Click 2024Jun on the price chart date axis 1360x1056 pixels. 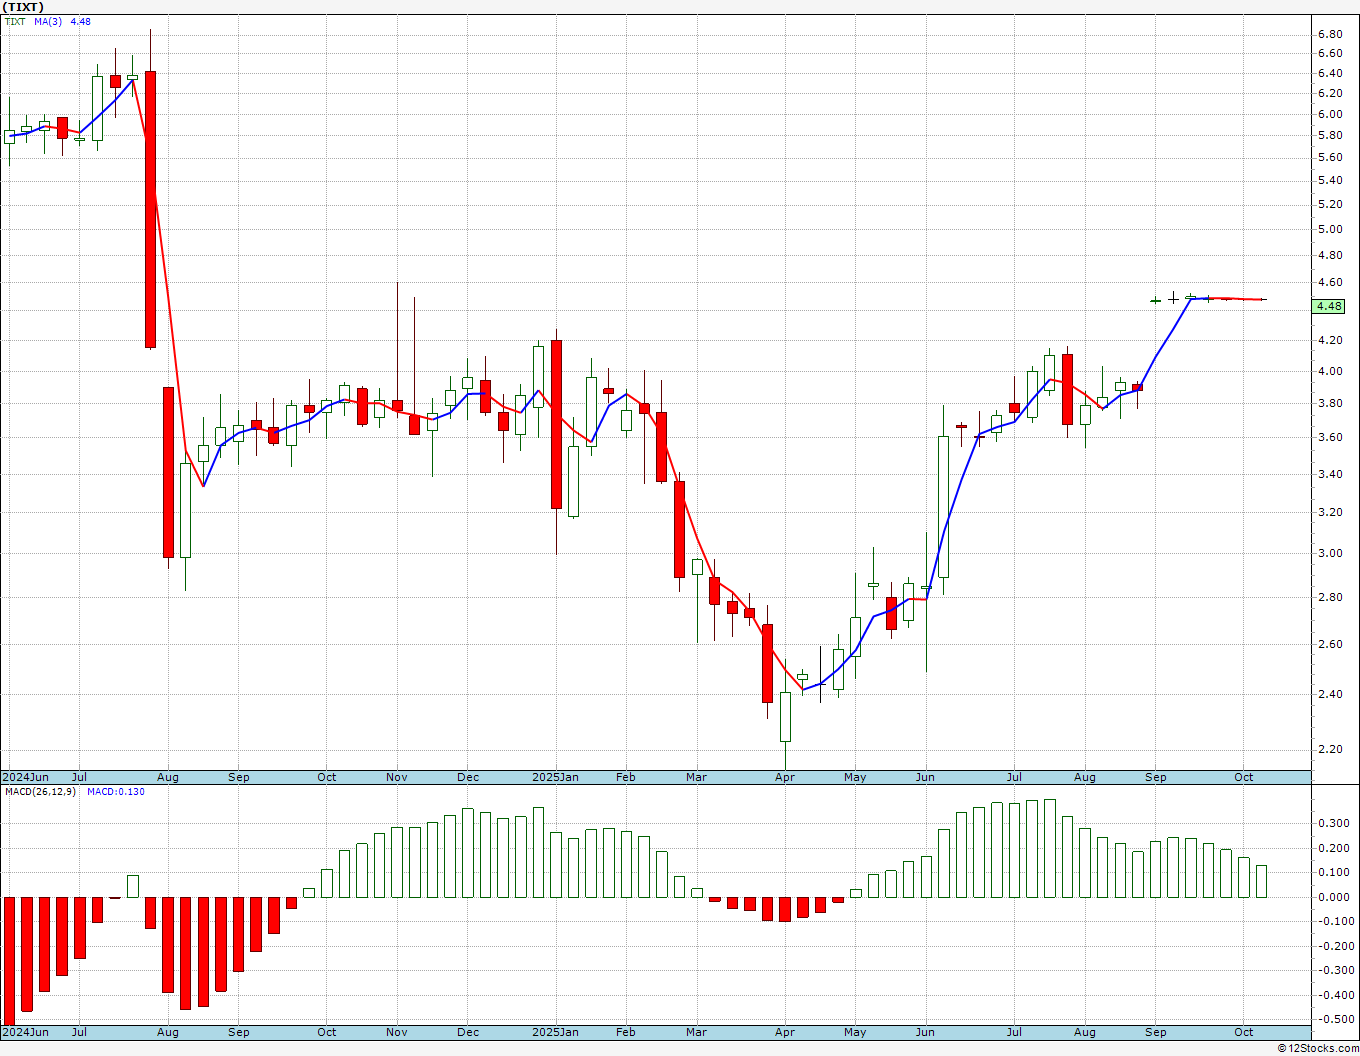[25, 777]
